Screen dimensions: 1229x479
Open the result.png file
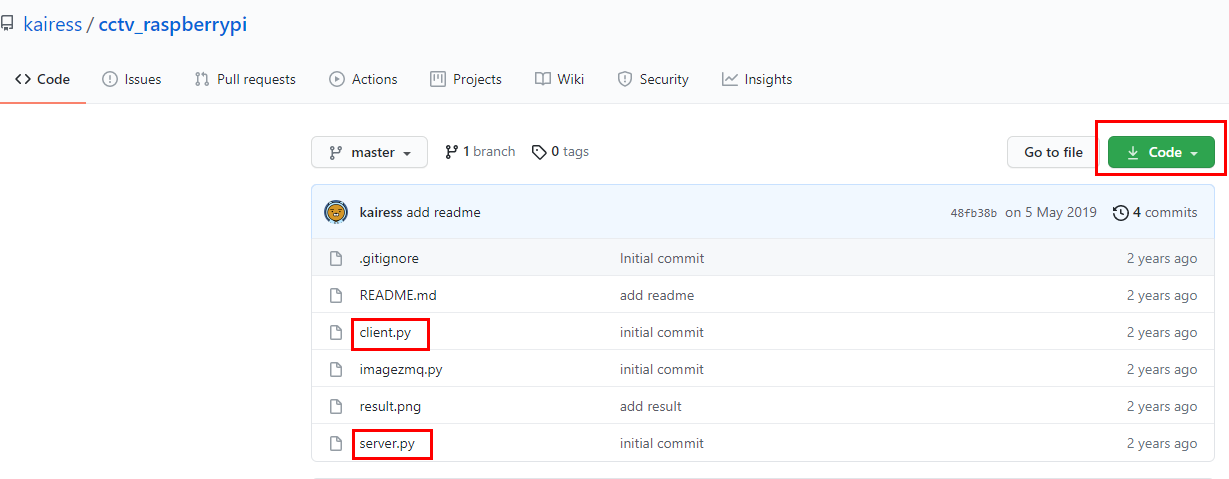[392, 406]
